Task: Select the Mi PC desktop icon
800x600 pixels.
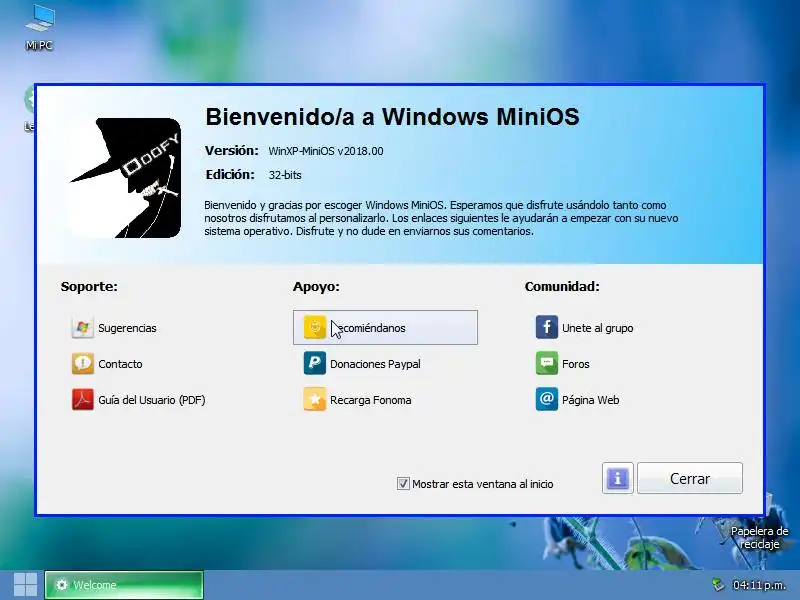Action: pyautogui.click(x=39, y=28)
